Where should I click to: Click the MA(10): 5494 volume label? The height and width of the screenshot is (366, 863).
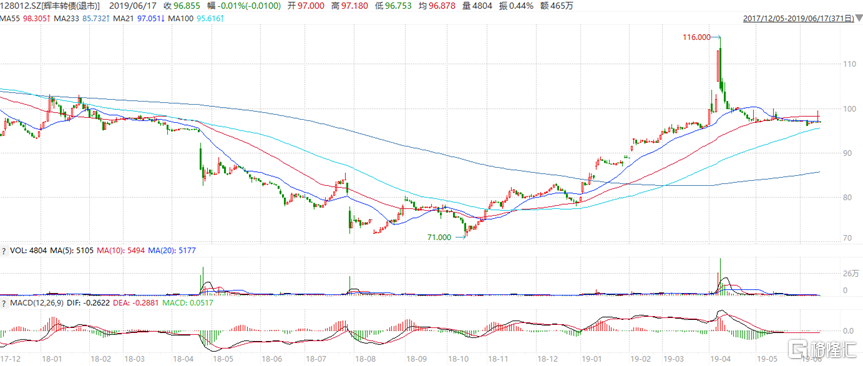(x=121, y=250)
